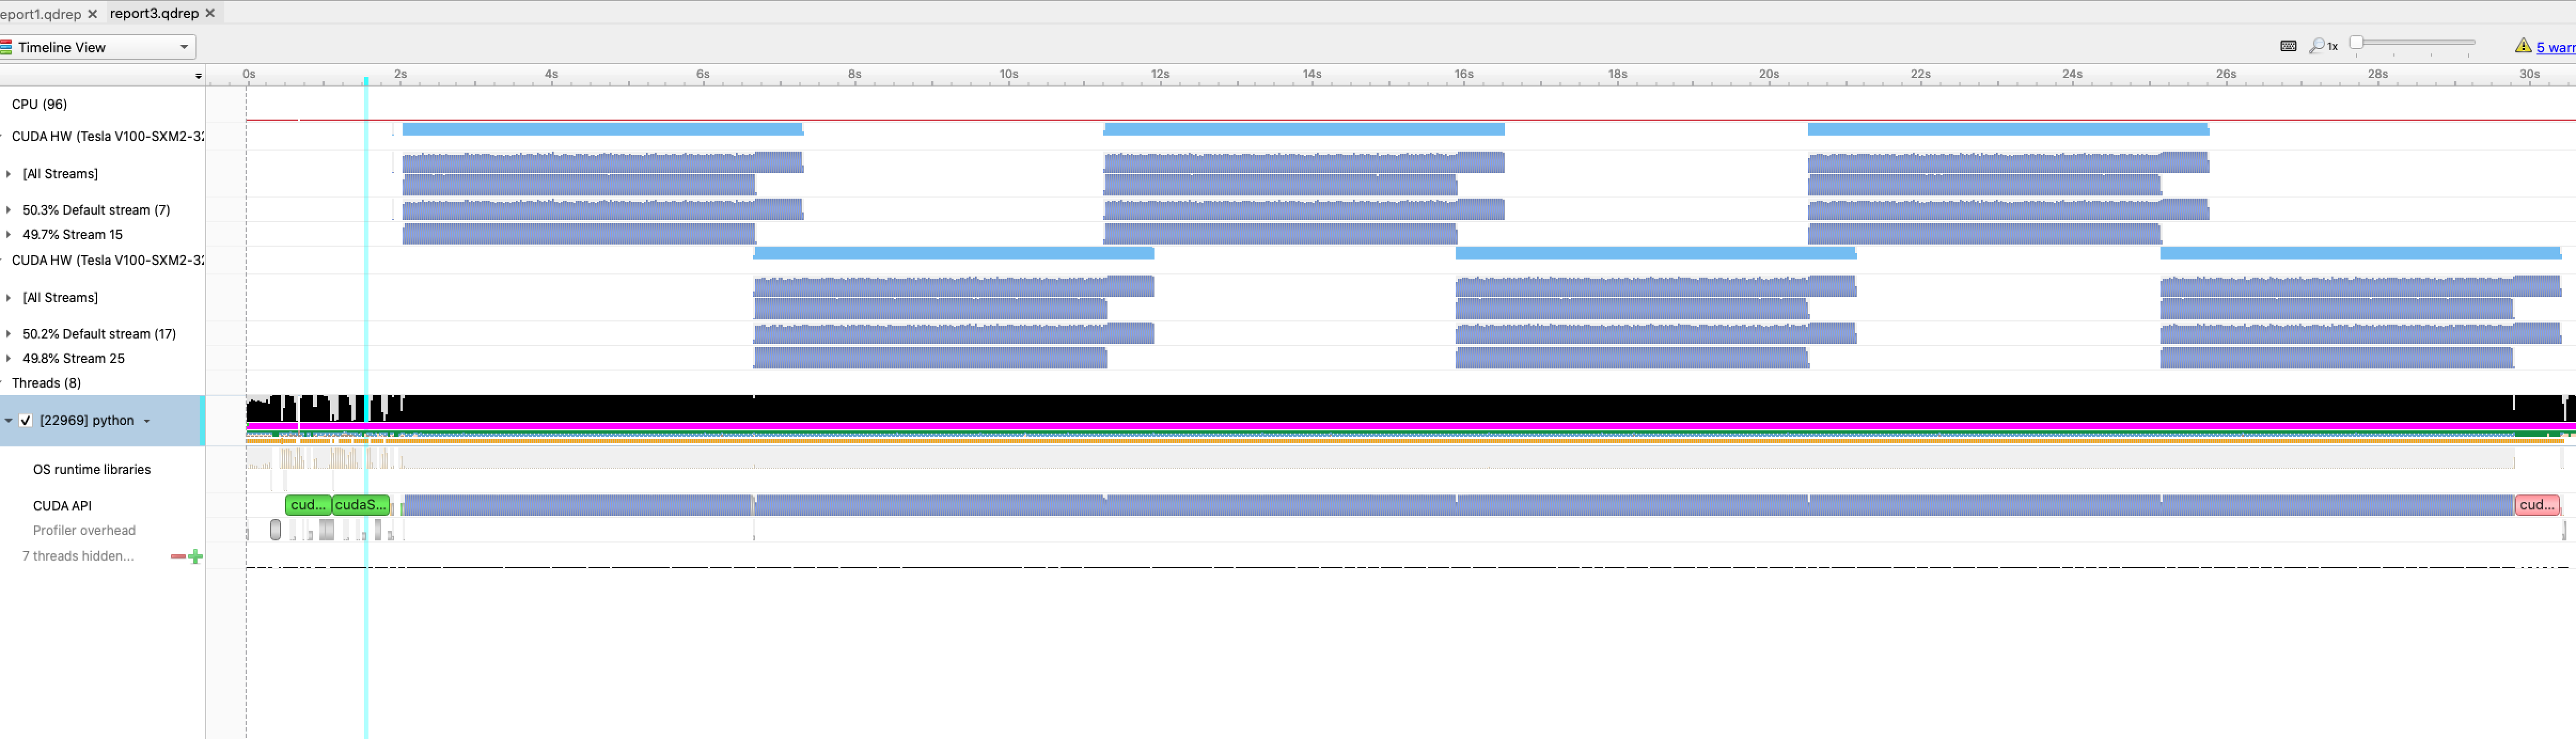This screenshot has width=2576, height=739.
Task: Select the OS runtime libraries row
Action: [102, 469]
